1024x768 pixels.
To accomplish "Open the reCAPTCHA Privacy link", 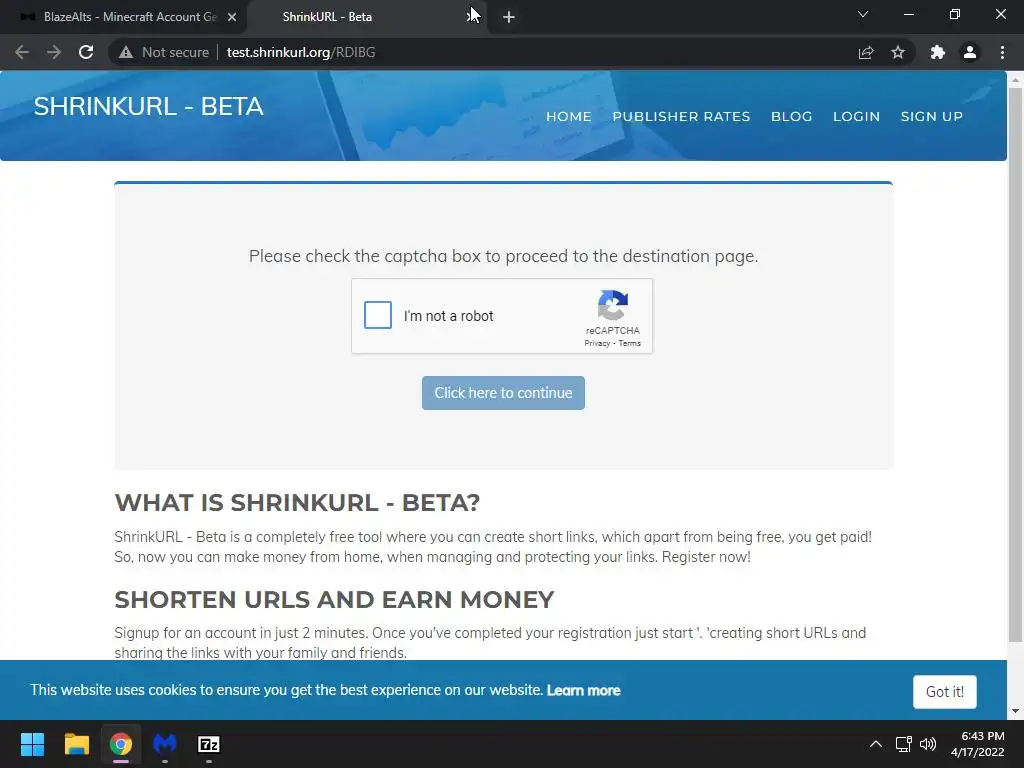I will click(597, 344).
